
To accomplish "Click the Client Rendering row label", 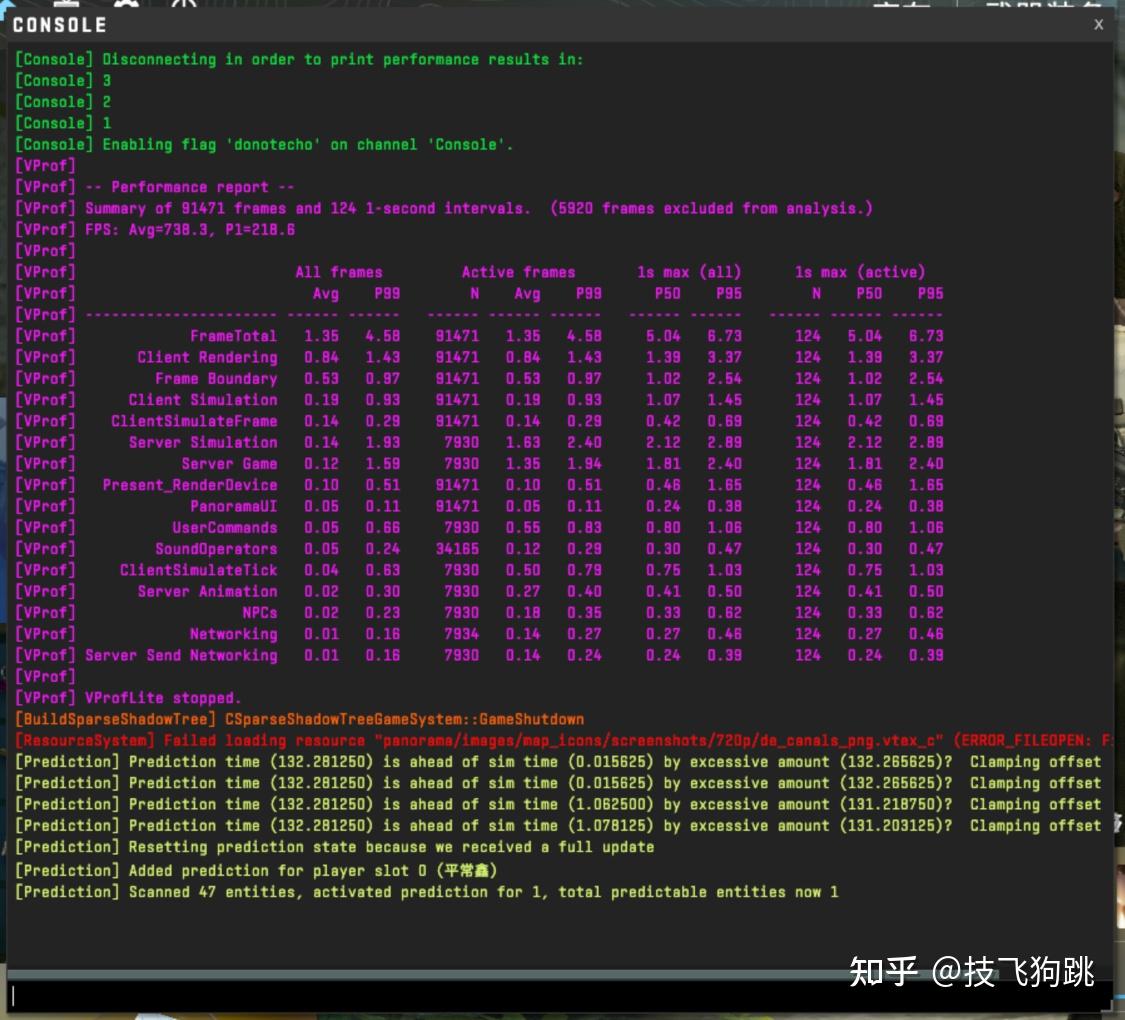I will coord(207,357).
